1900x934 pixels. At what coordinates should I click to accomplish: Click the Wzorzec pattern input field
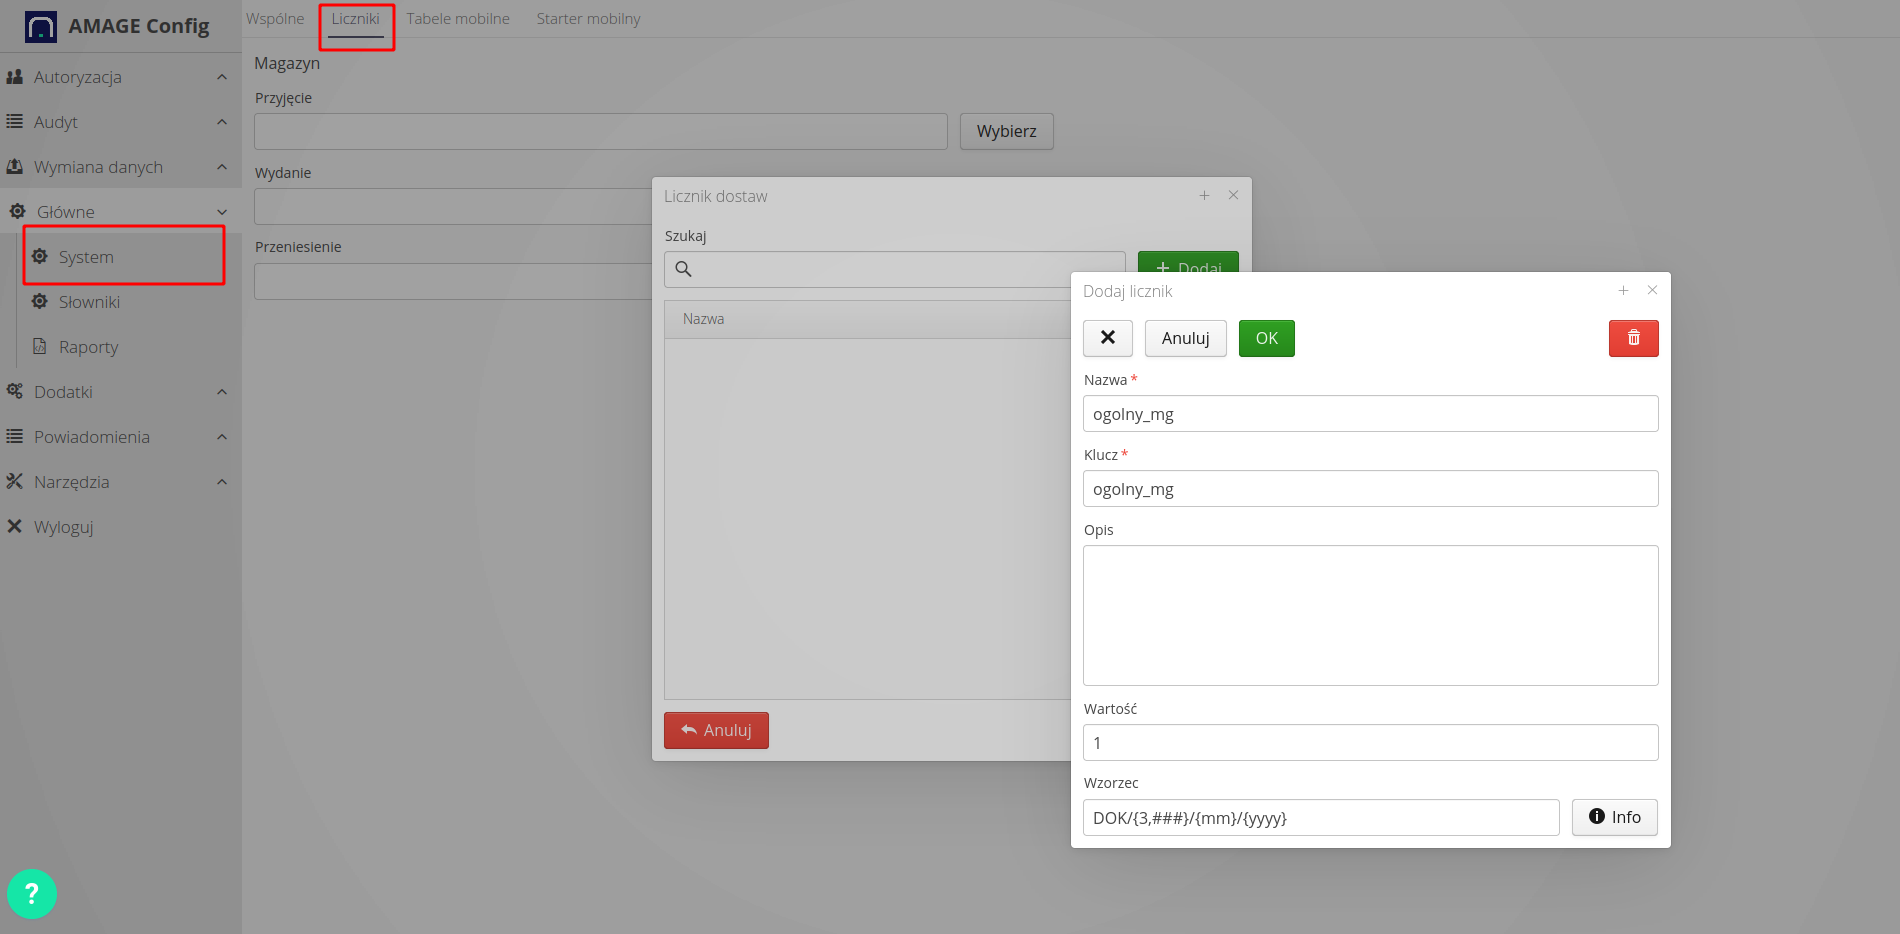(1320, 817)
